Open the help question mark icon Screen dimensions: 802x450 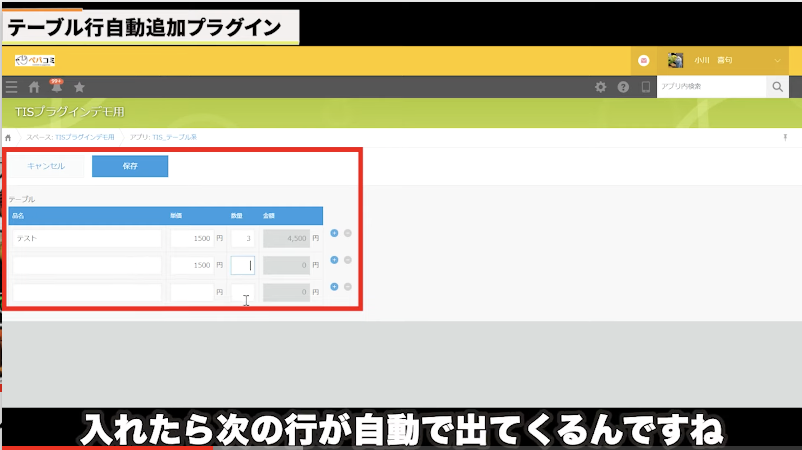pyautogui.click(x=623, y=87)
